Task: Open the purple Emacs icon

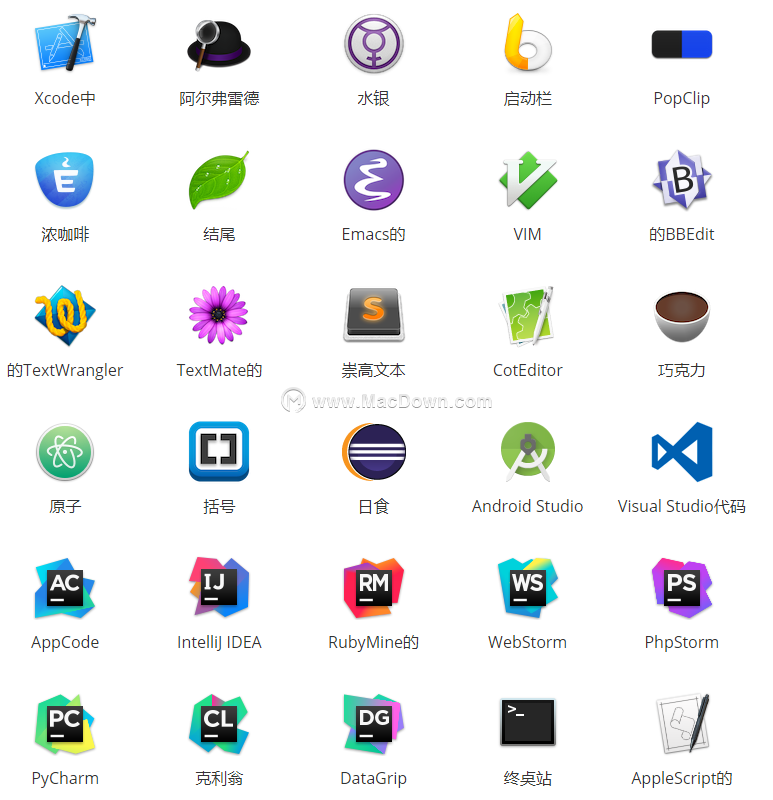Action: [373, 180]
